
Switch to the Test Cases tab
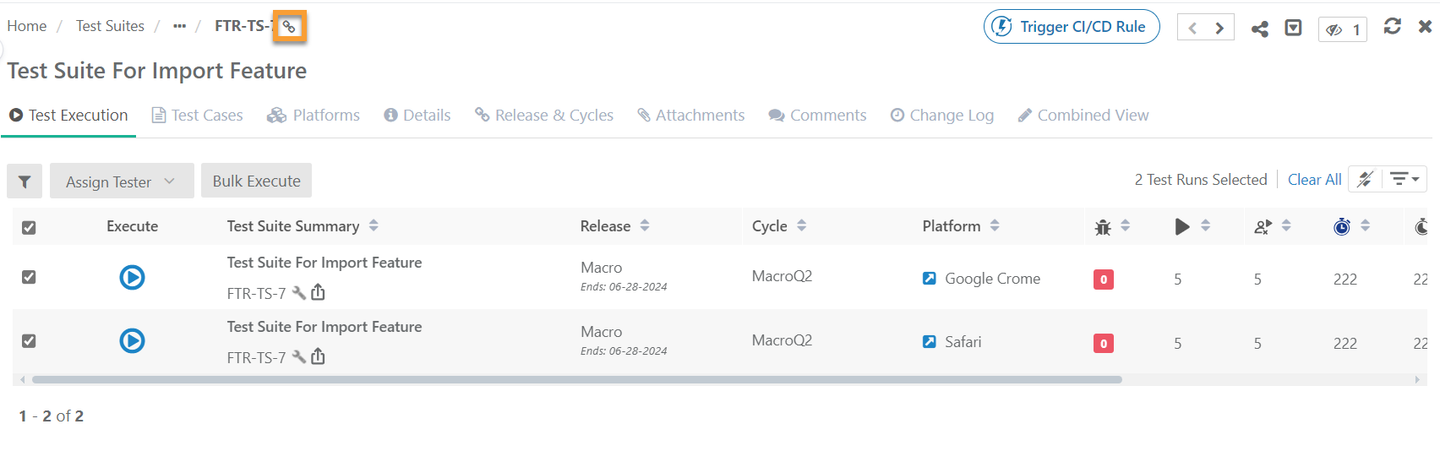[x=197, y=116]
